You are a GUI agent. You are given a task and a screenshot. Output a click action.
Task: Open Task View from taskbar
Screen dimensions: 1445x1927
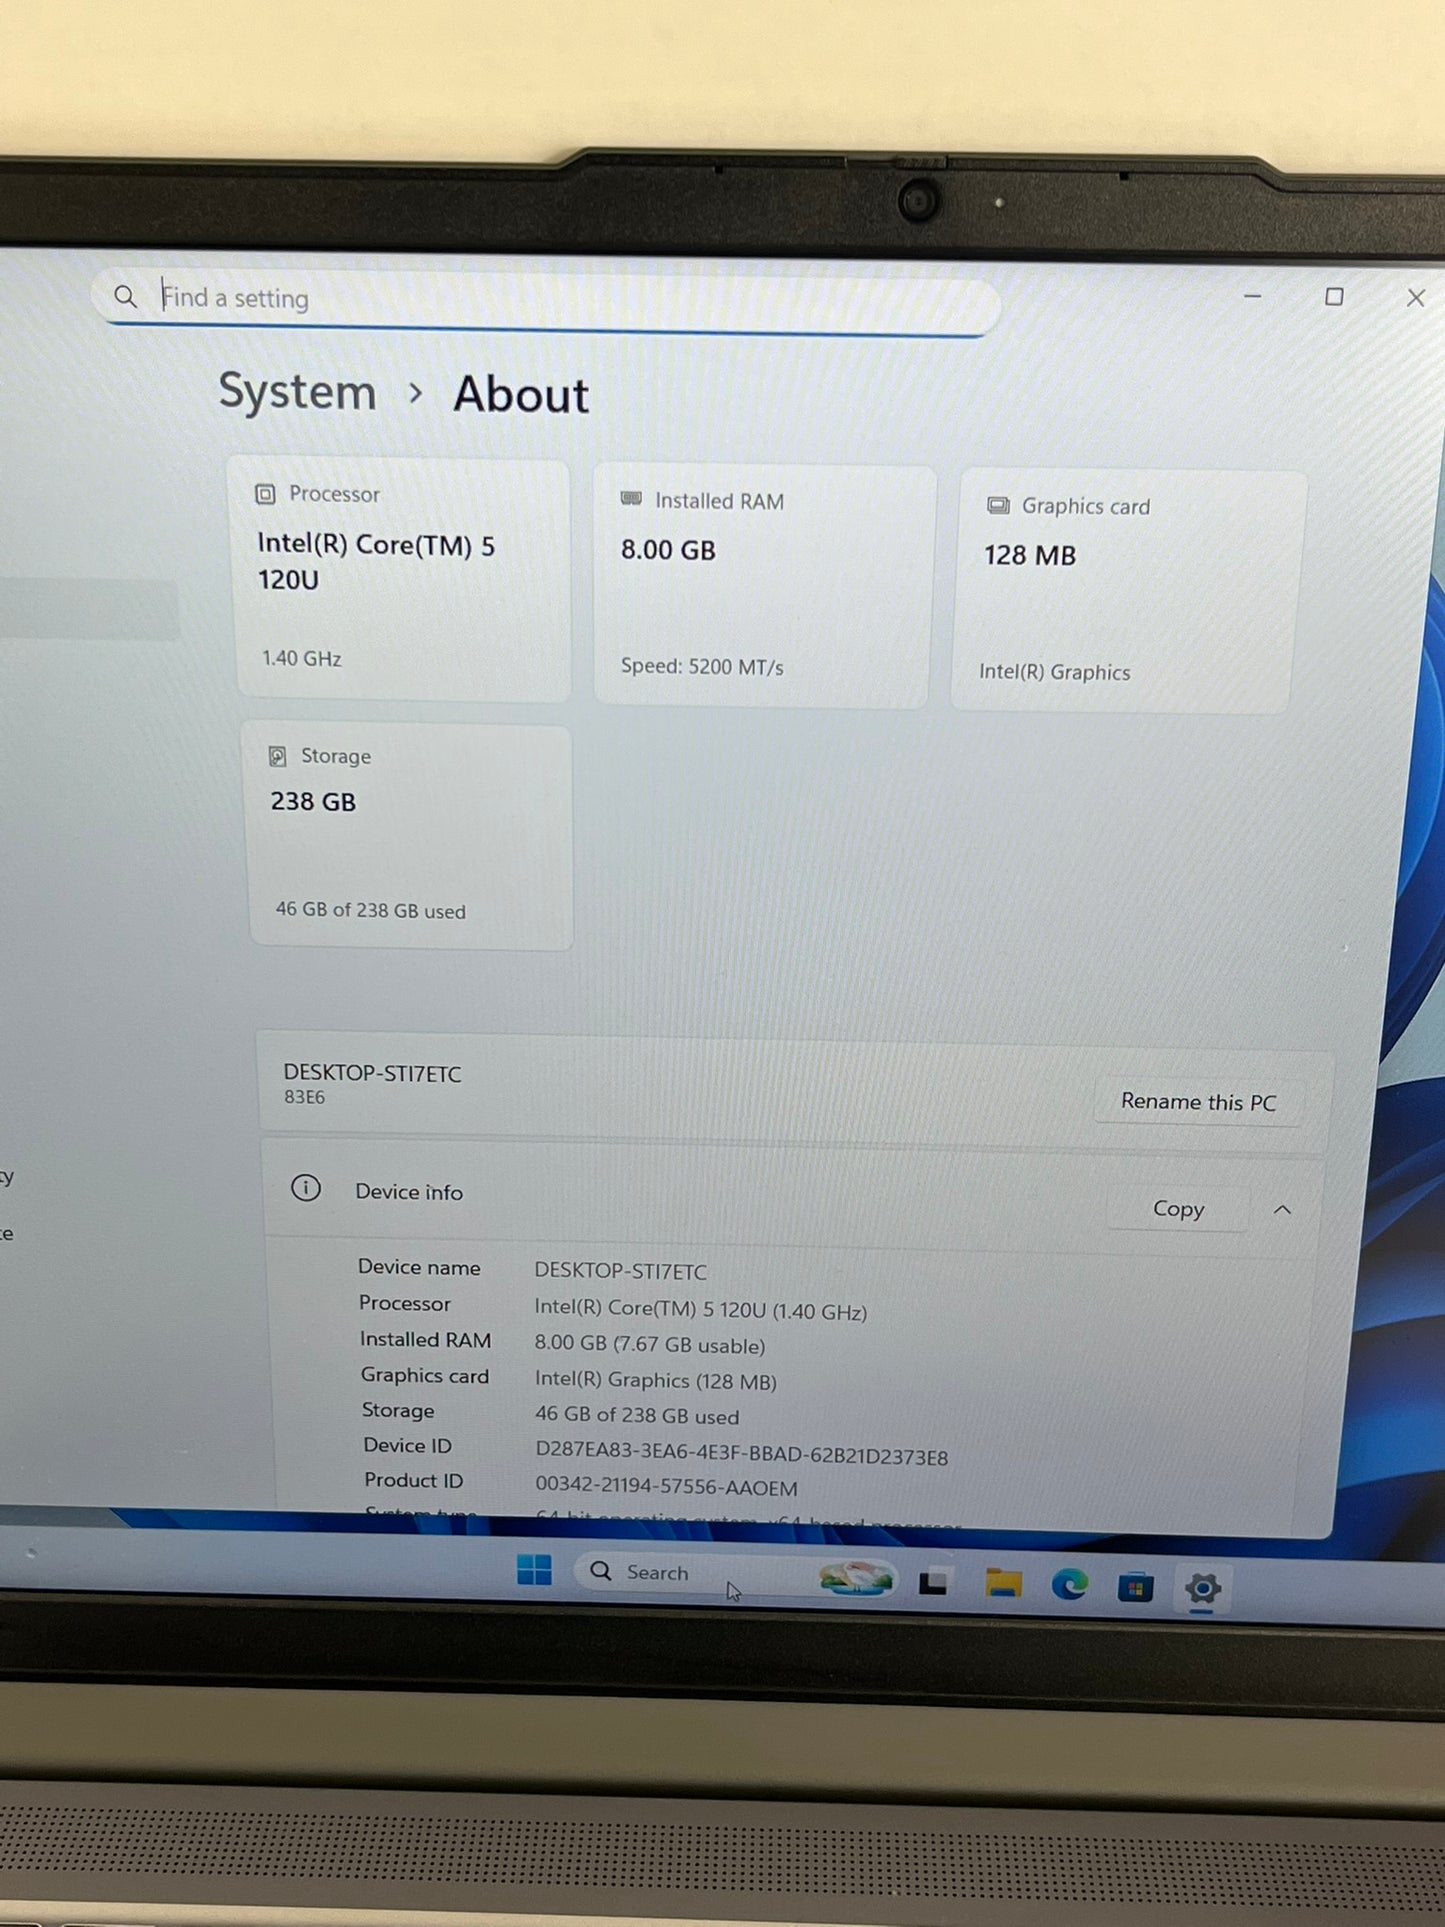click(933, 1583)
